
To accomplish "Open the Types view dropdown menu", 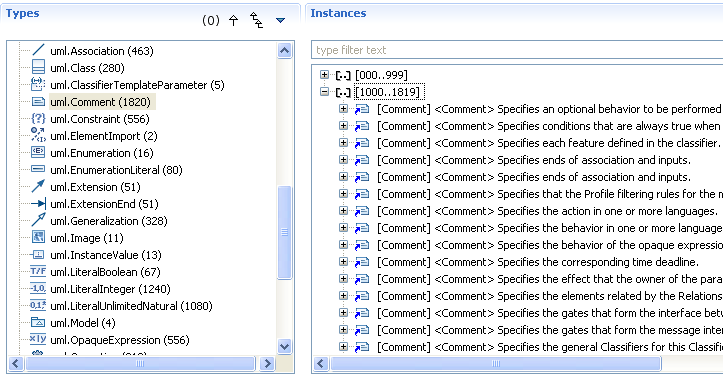I will pyautogui.click(x=280, y=20).
